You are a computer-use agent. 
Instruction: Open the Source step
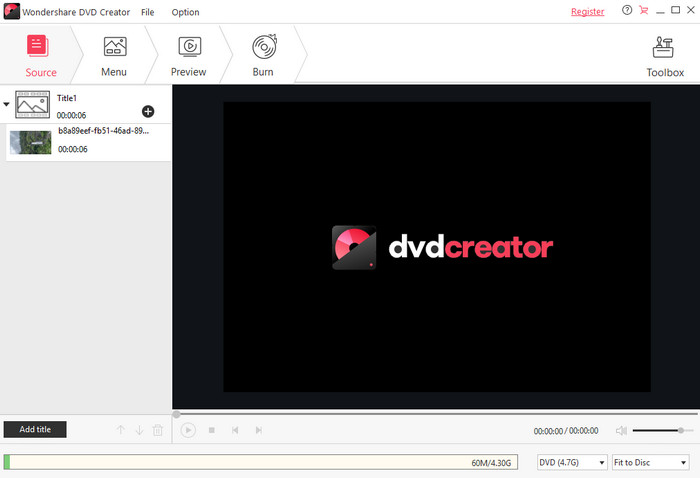click(40, 55)
